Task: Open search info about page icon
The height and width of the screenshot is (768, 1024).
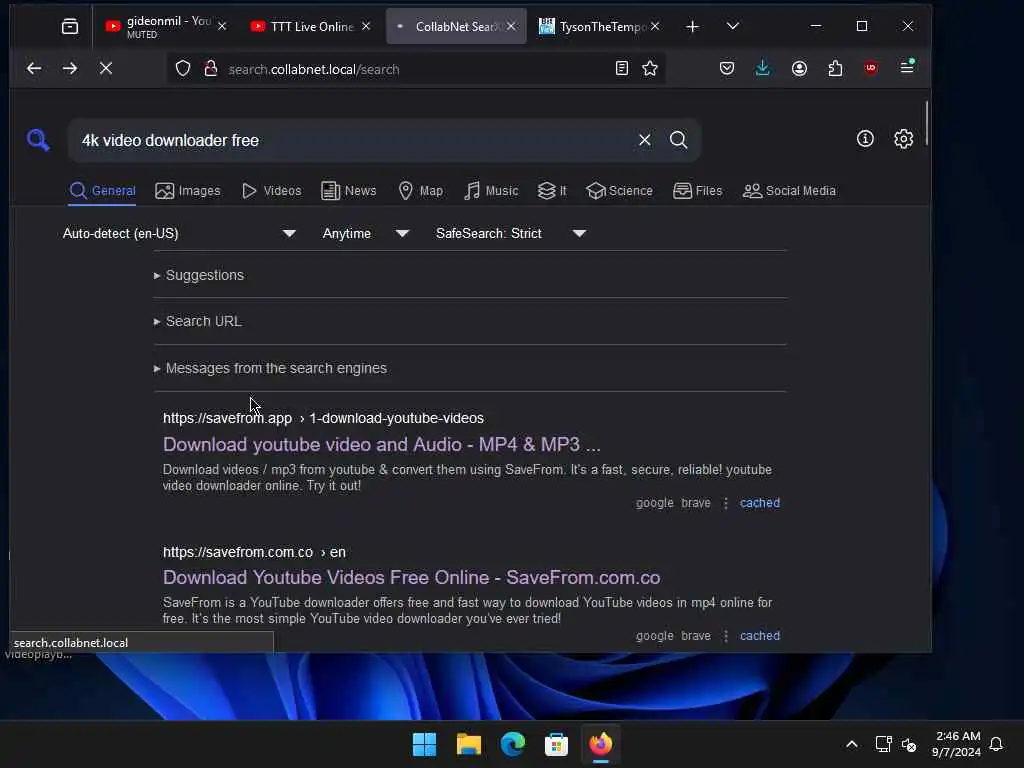Action: click(865, 138)
